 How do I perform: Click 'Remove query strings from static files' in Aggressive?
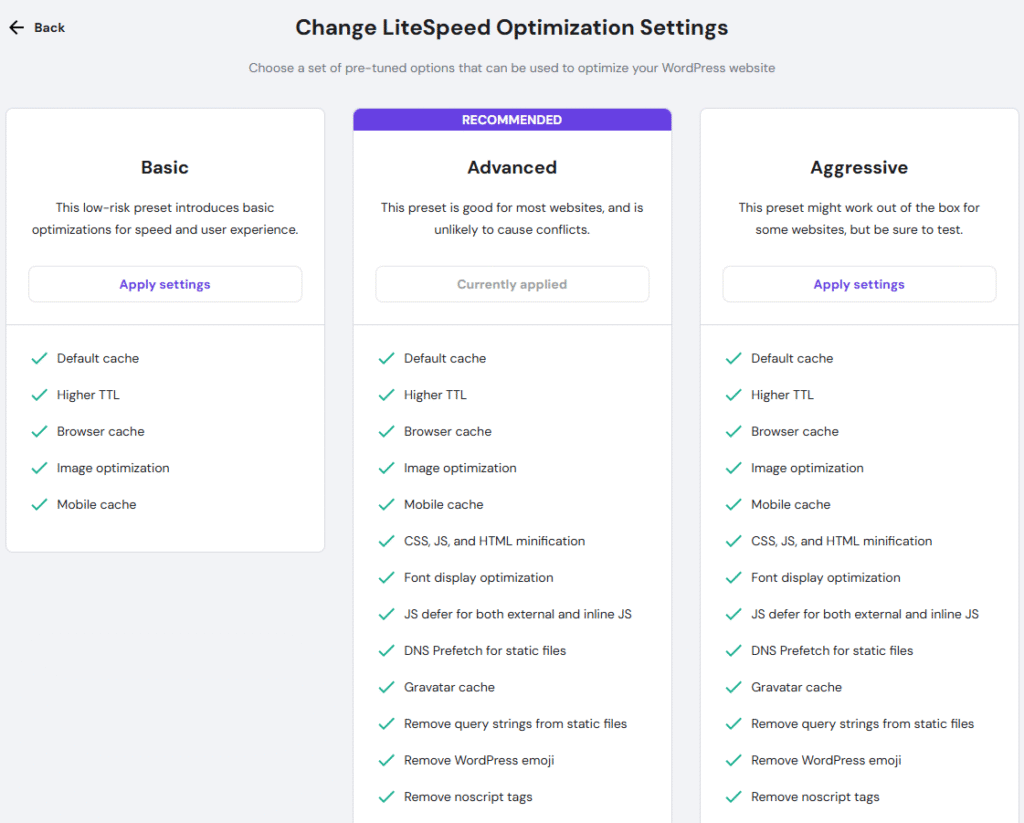[x=862, y=724]
